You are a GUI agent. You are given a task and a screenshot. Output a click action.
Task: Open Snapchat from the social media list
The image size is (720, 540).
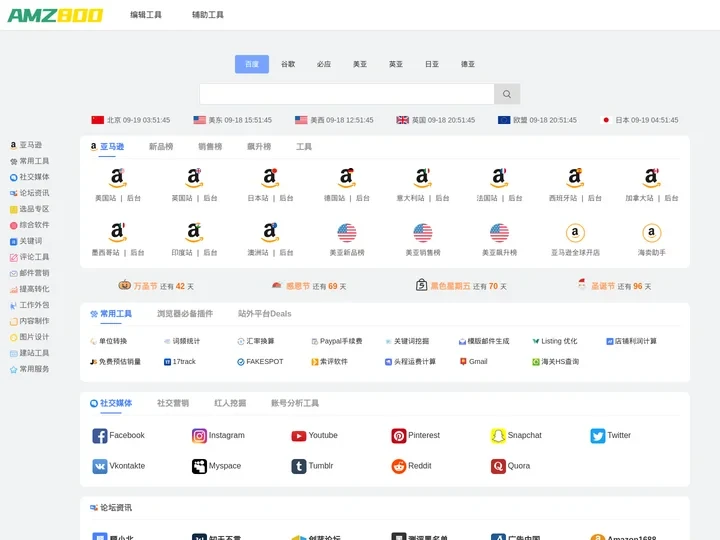(516, 435)
